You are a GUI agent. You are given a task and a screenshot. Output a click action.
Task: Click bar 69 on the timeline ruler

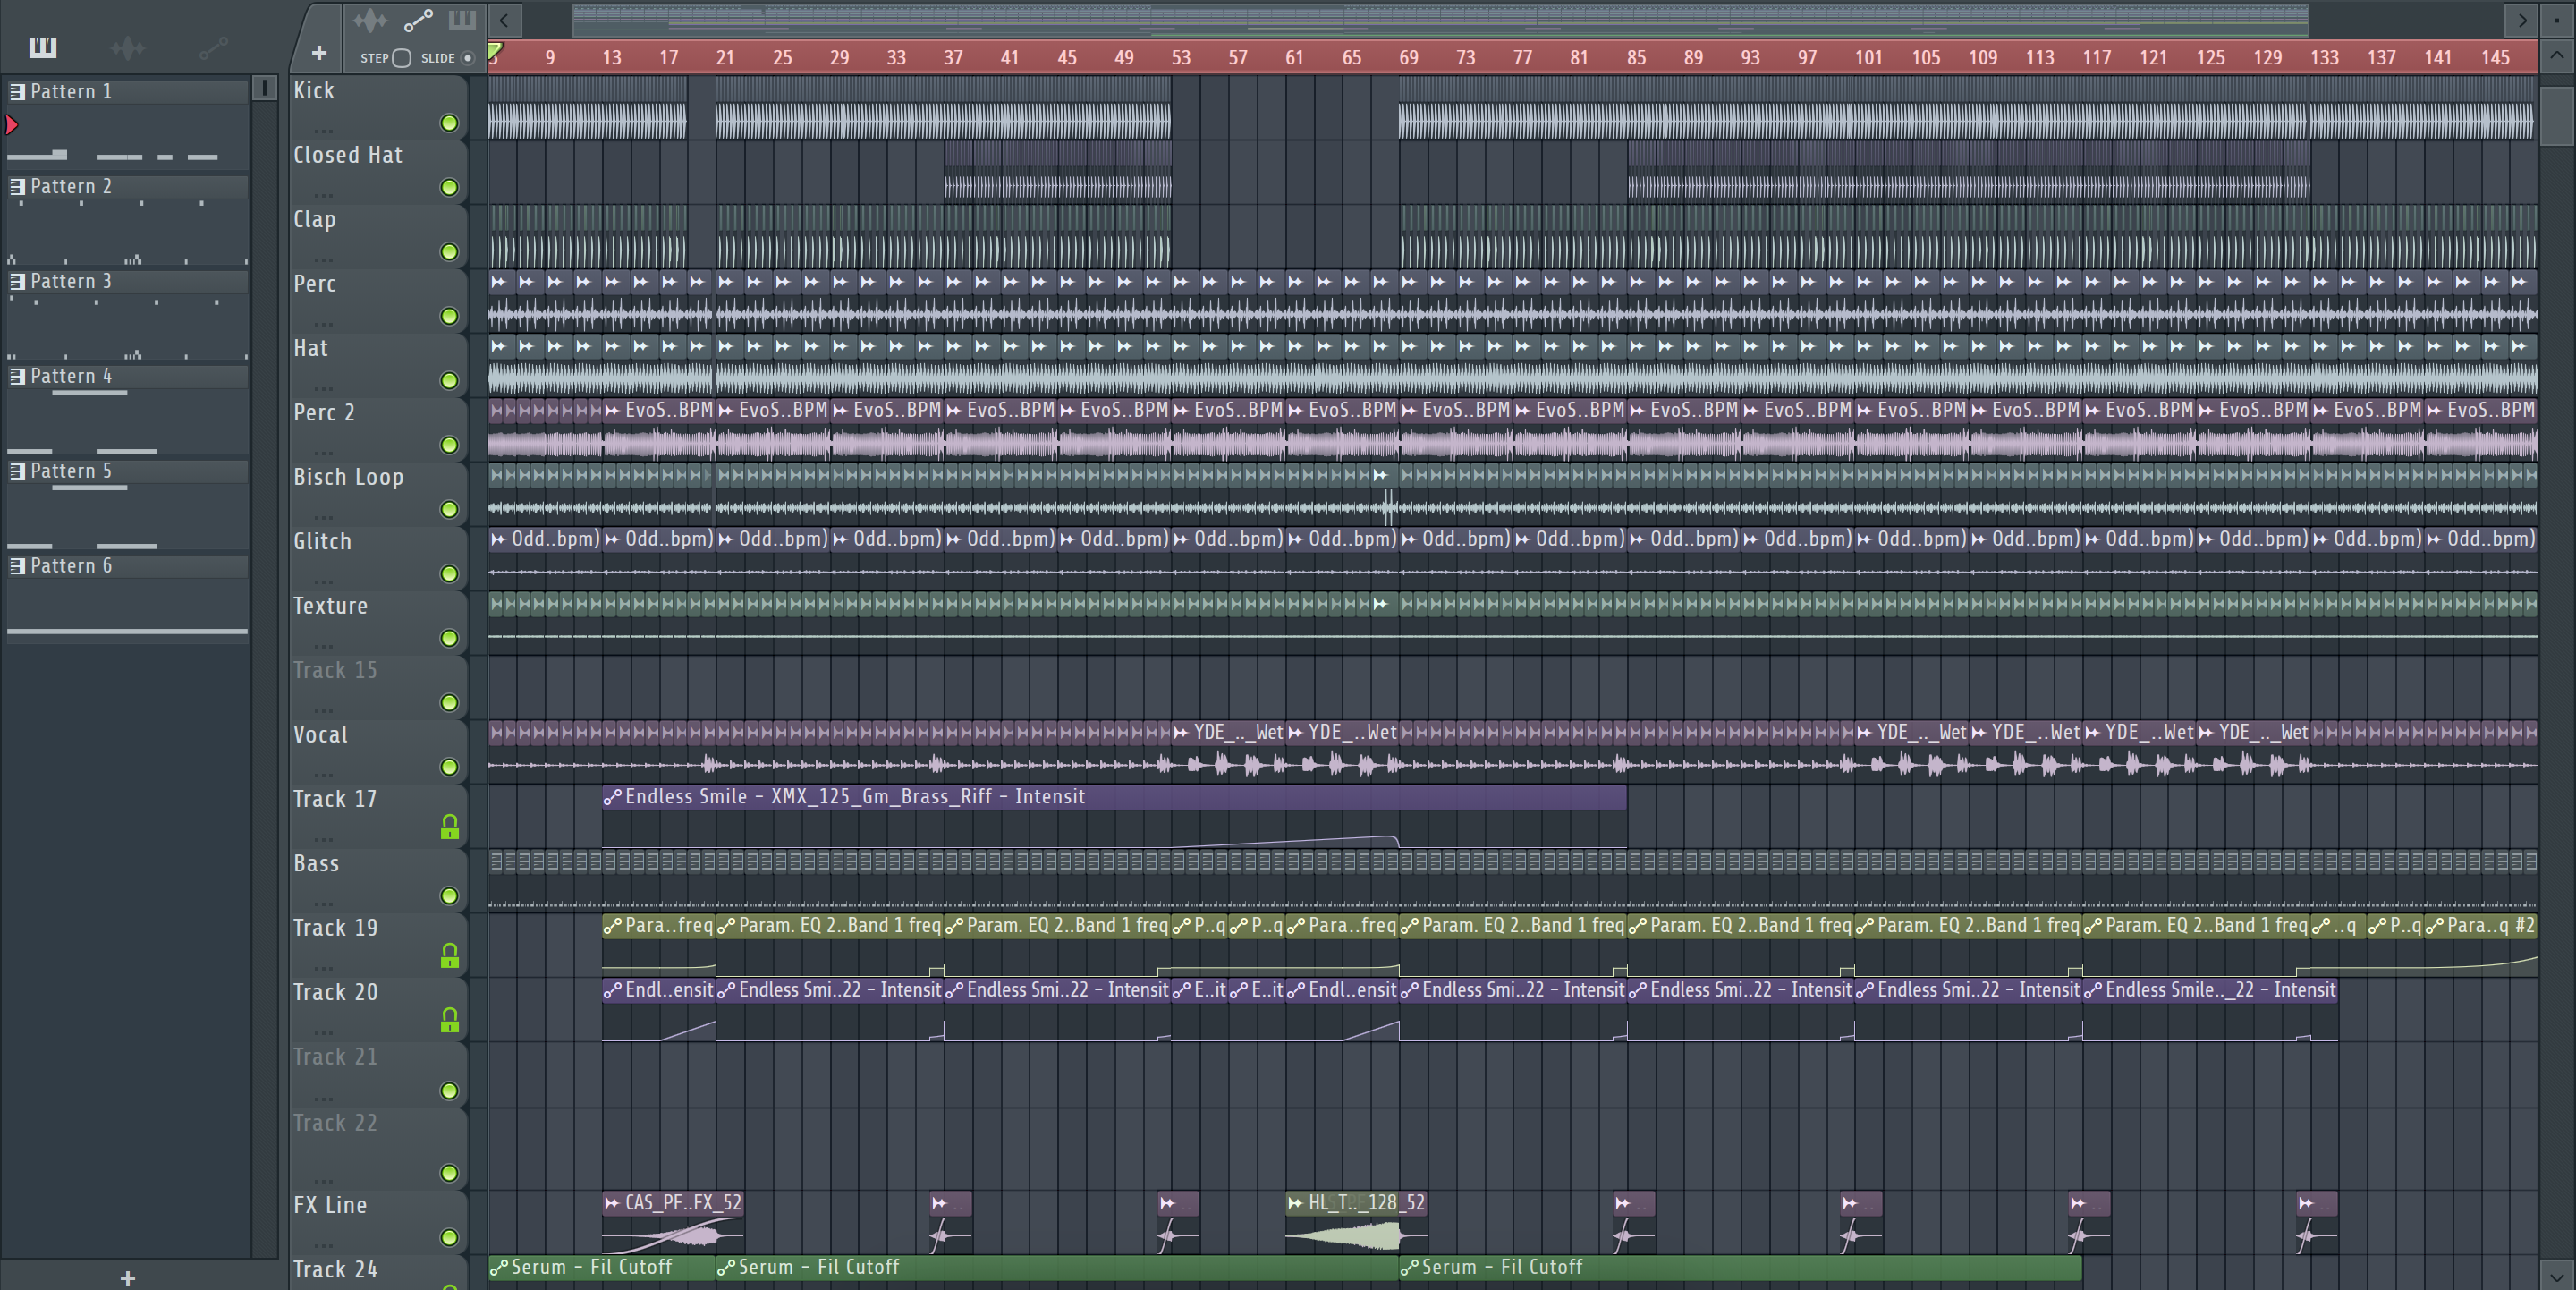[x=1409, y=58]
